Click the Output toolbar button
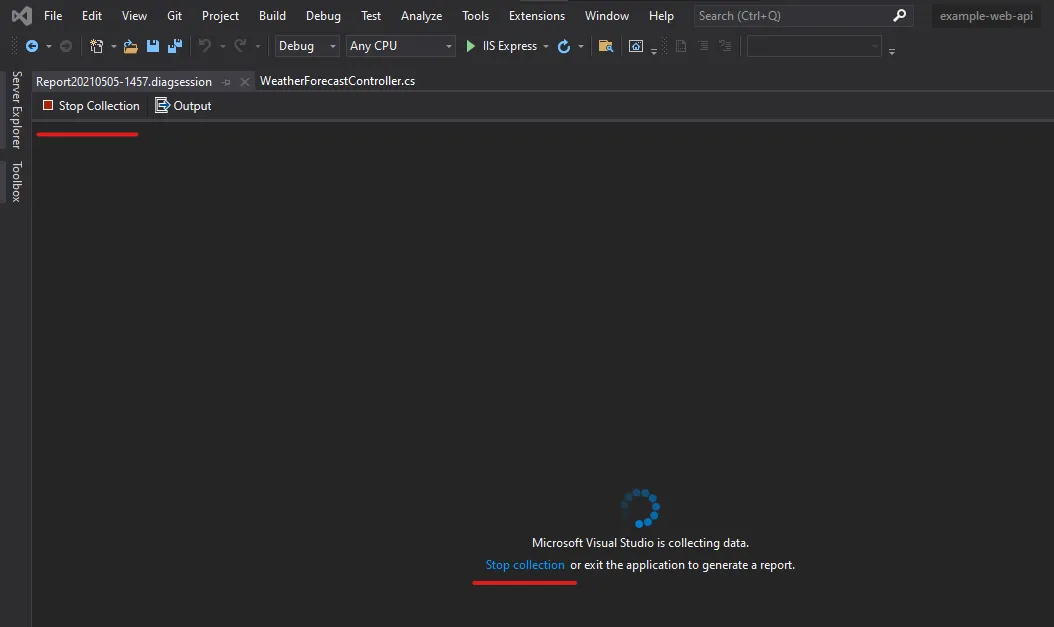The height and width of the screenshot is (627, 1054). coord(184,106)
